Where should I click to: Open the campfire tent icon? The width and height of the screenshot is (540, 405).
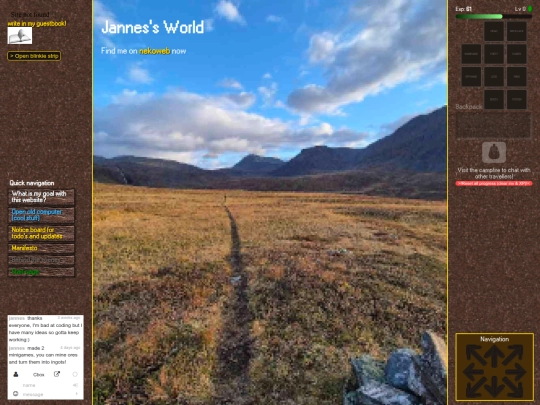click(x=494, y=152)
